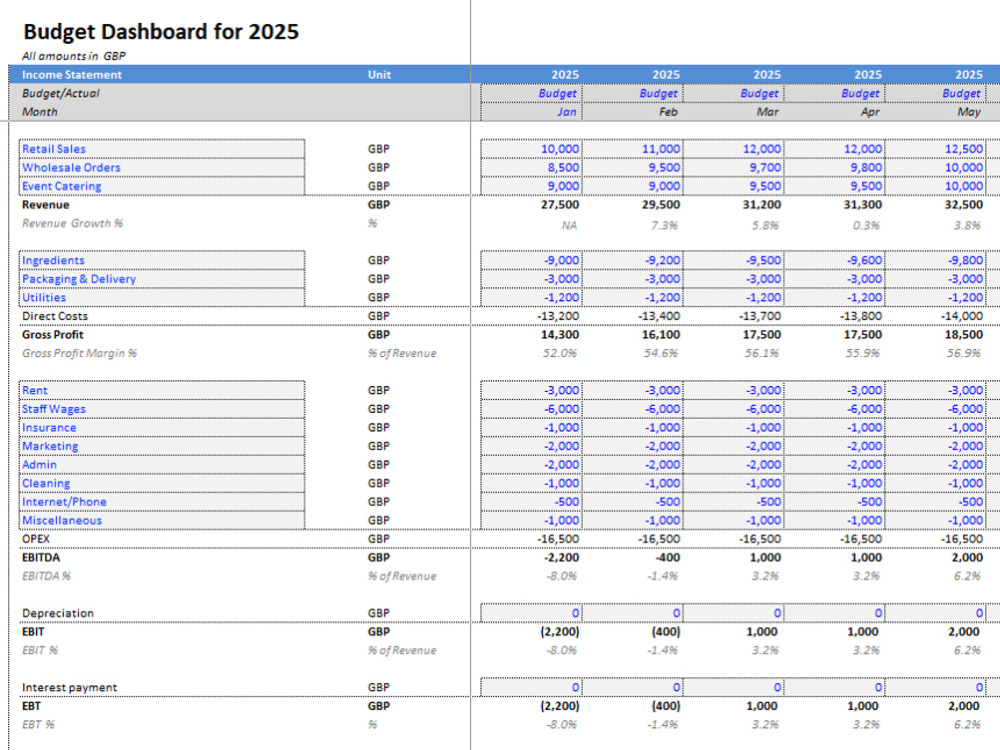Select the Insurance row label

click(x=162, y=427)
